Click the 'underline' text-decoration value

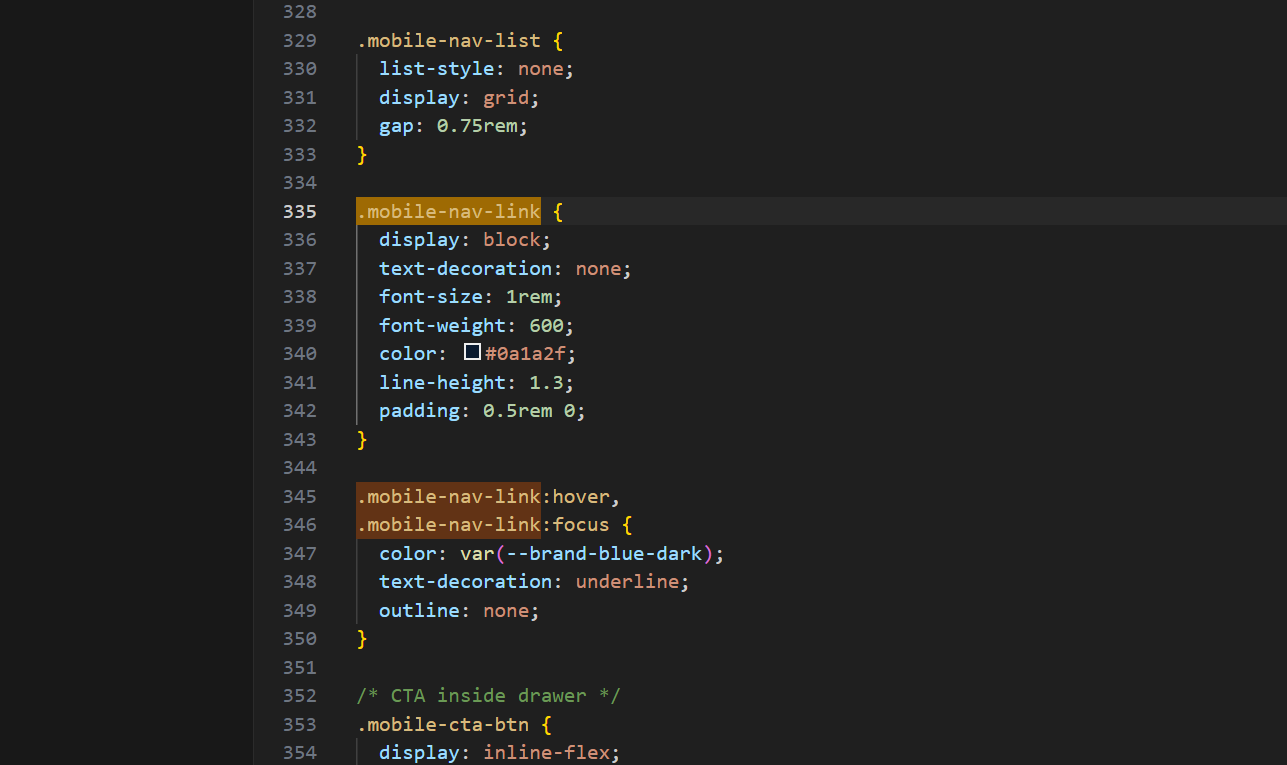(x=627, y=581)
